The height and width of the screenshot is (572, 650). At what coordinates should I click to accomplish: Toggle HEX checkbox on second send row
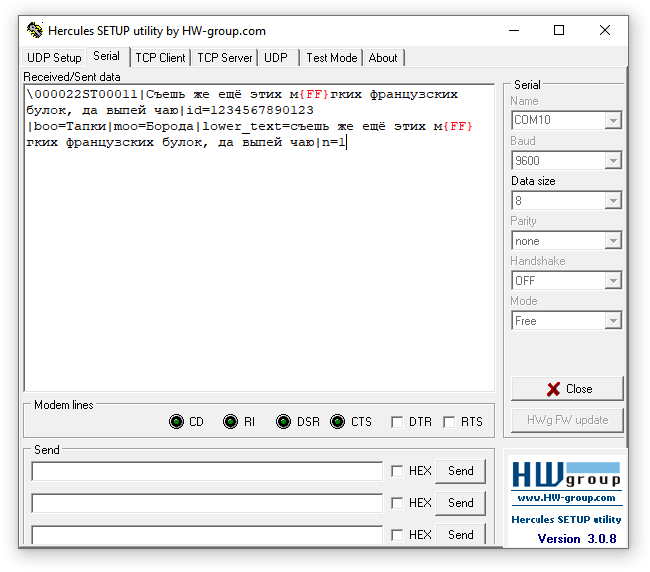[x=397, y=503]
